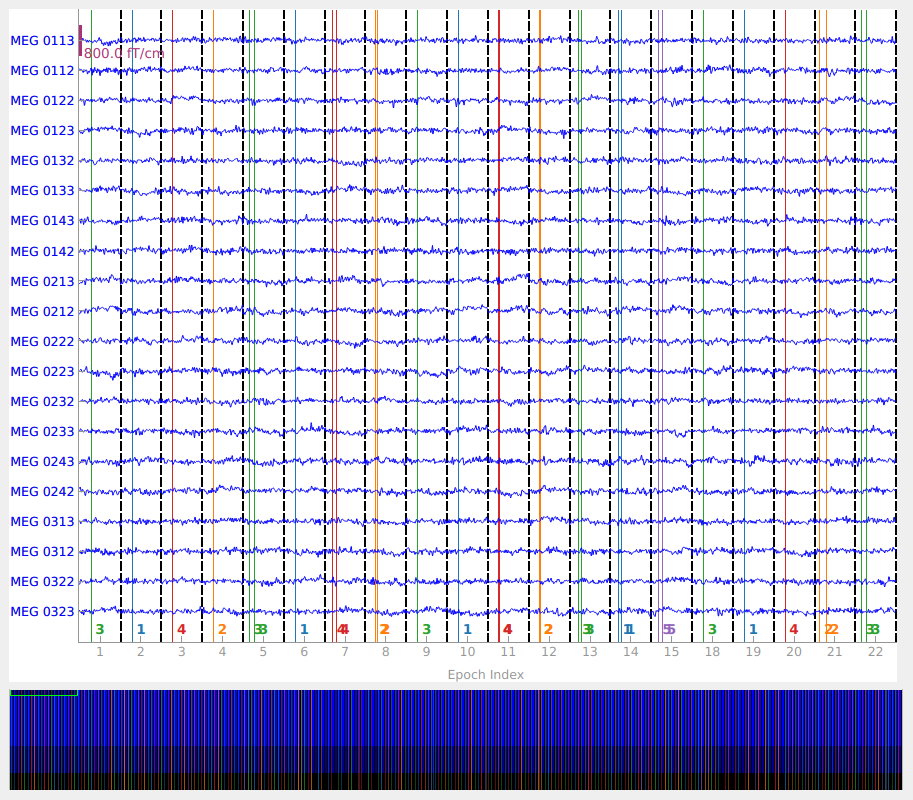Click epoch index 2 tick label
This screenshot has width=913, height=800.
(x=141, y=652)
